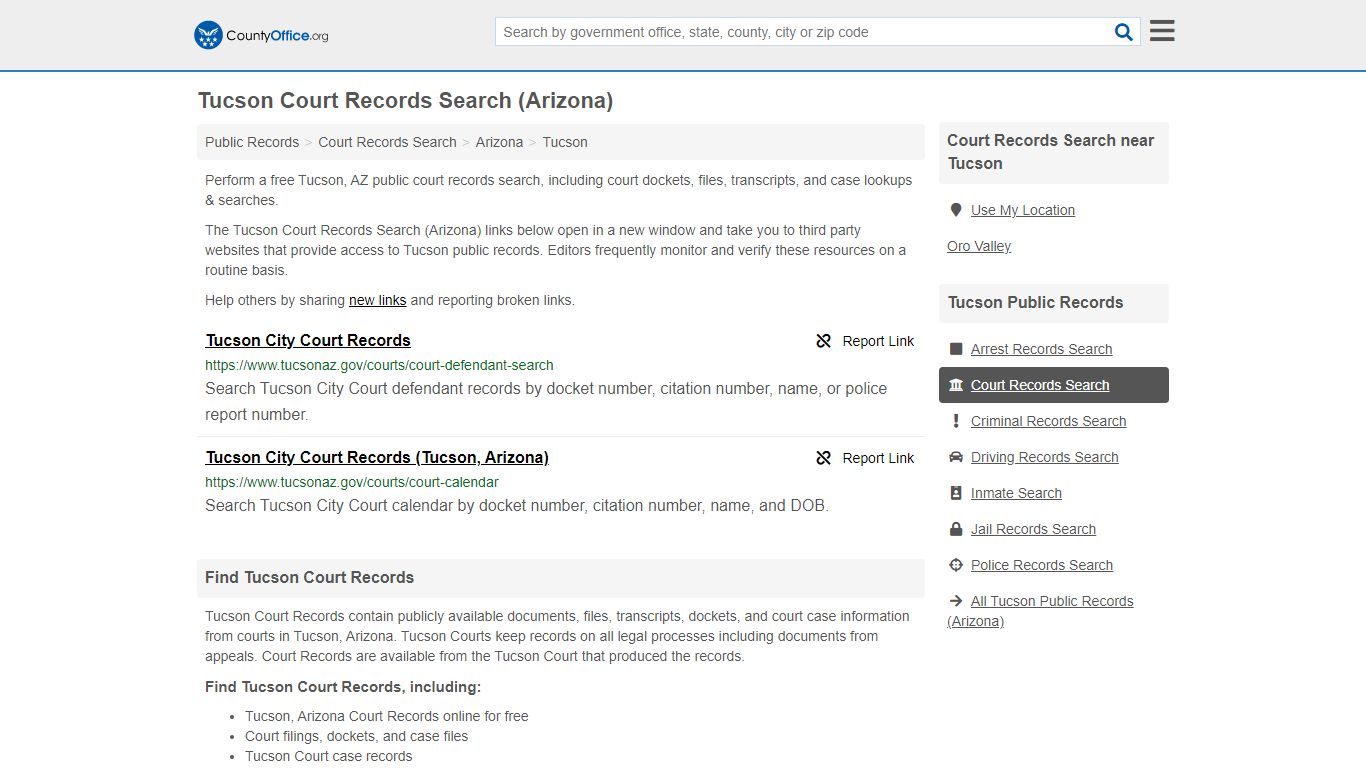Open Police Records Search link
Image resolution: width=1366 pixels, height=768 pixels.
1041,565
